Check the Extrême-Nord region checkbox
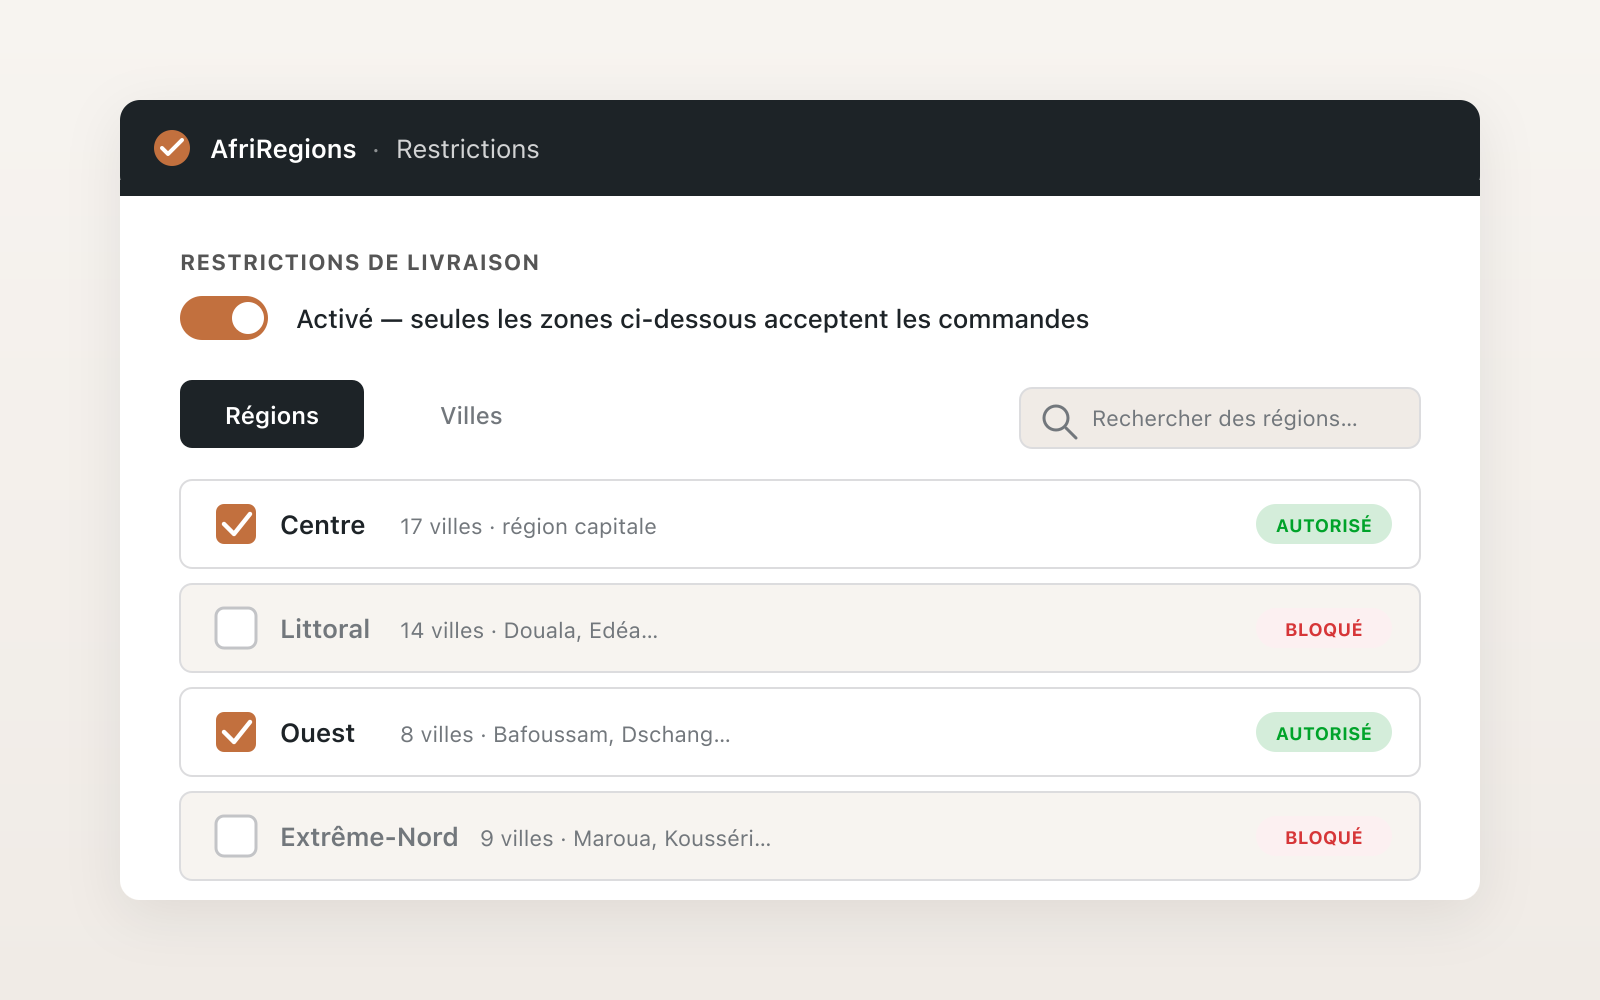1600x1000 pixels. tap(236, 836)
